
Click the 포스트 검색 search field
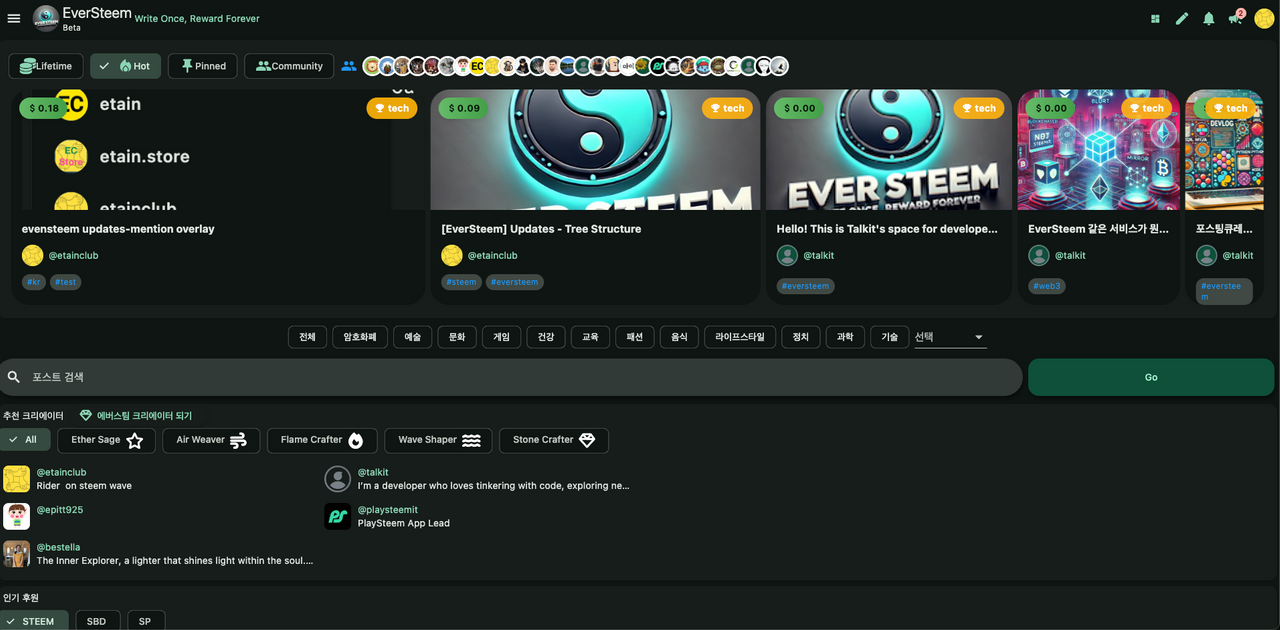tap(511, 377)
